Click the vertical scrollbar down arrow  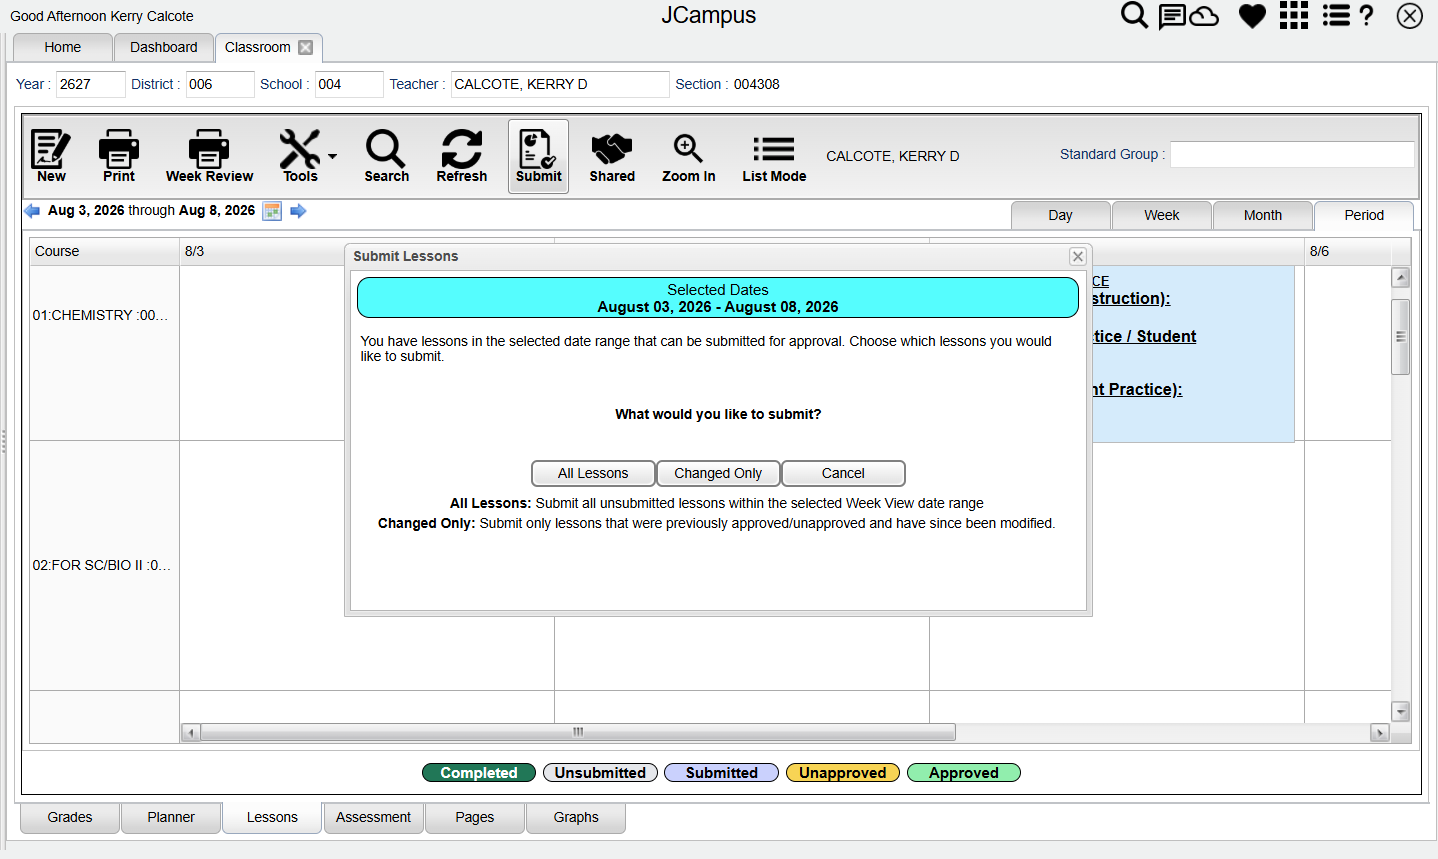[x=1400, y=712]
